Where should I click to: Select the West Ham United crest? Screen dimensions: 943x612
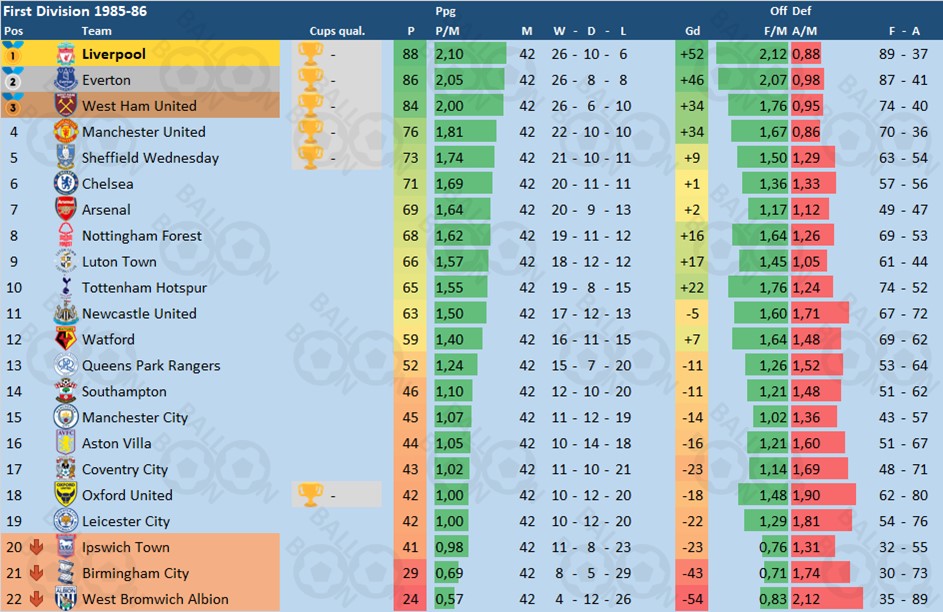66,105
